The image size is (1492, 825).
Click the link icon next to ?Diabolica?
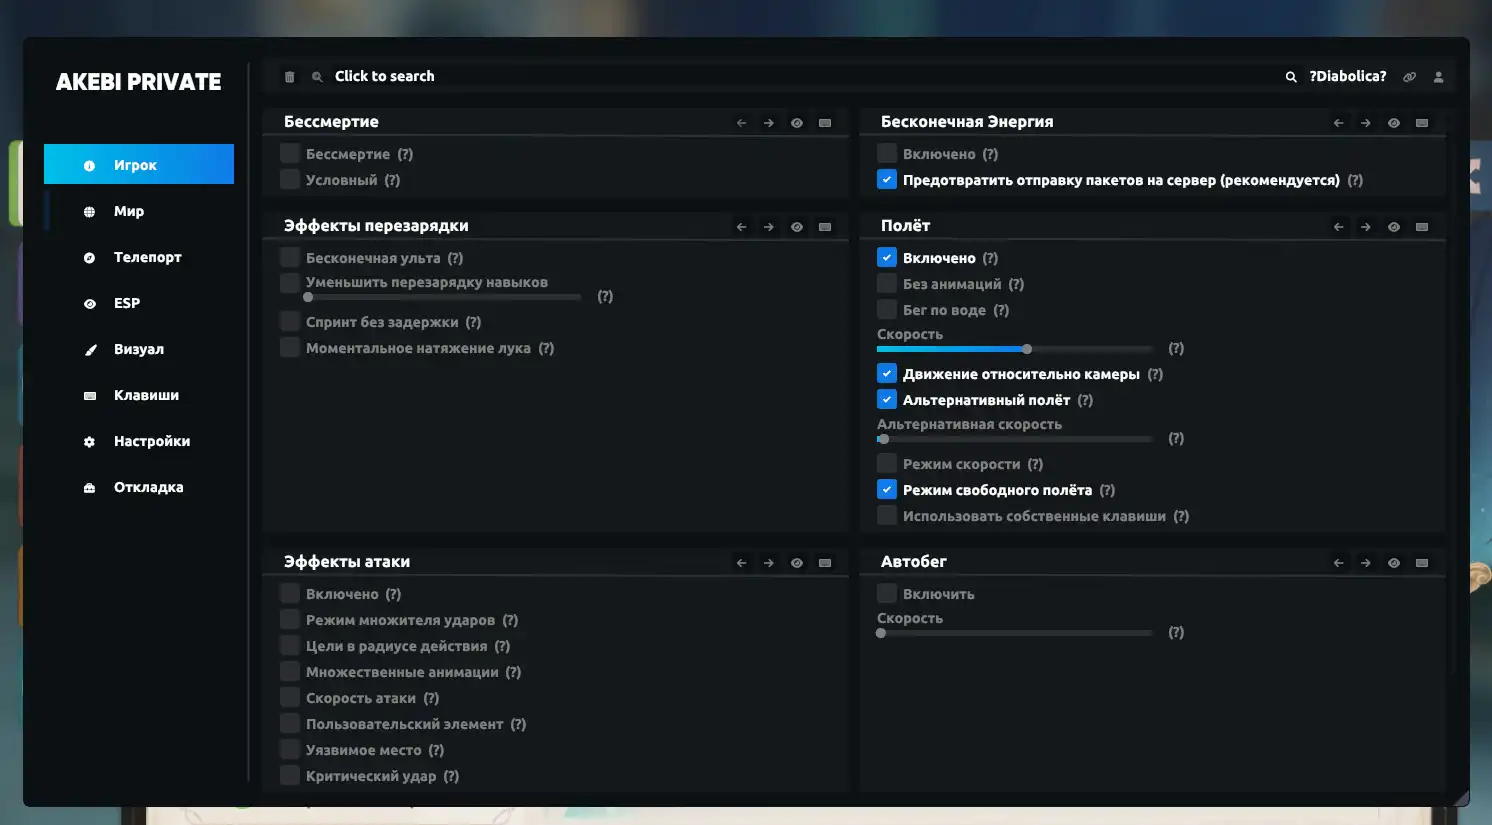(x=1409, y=77)
